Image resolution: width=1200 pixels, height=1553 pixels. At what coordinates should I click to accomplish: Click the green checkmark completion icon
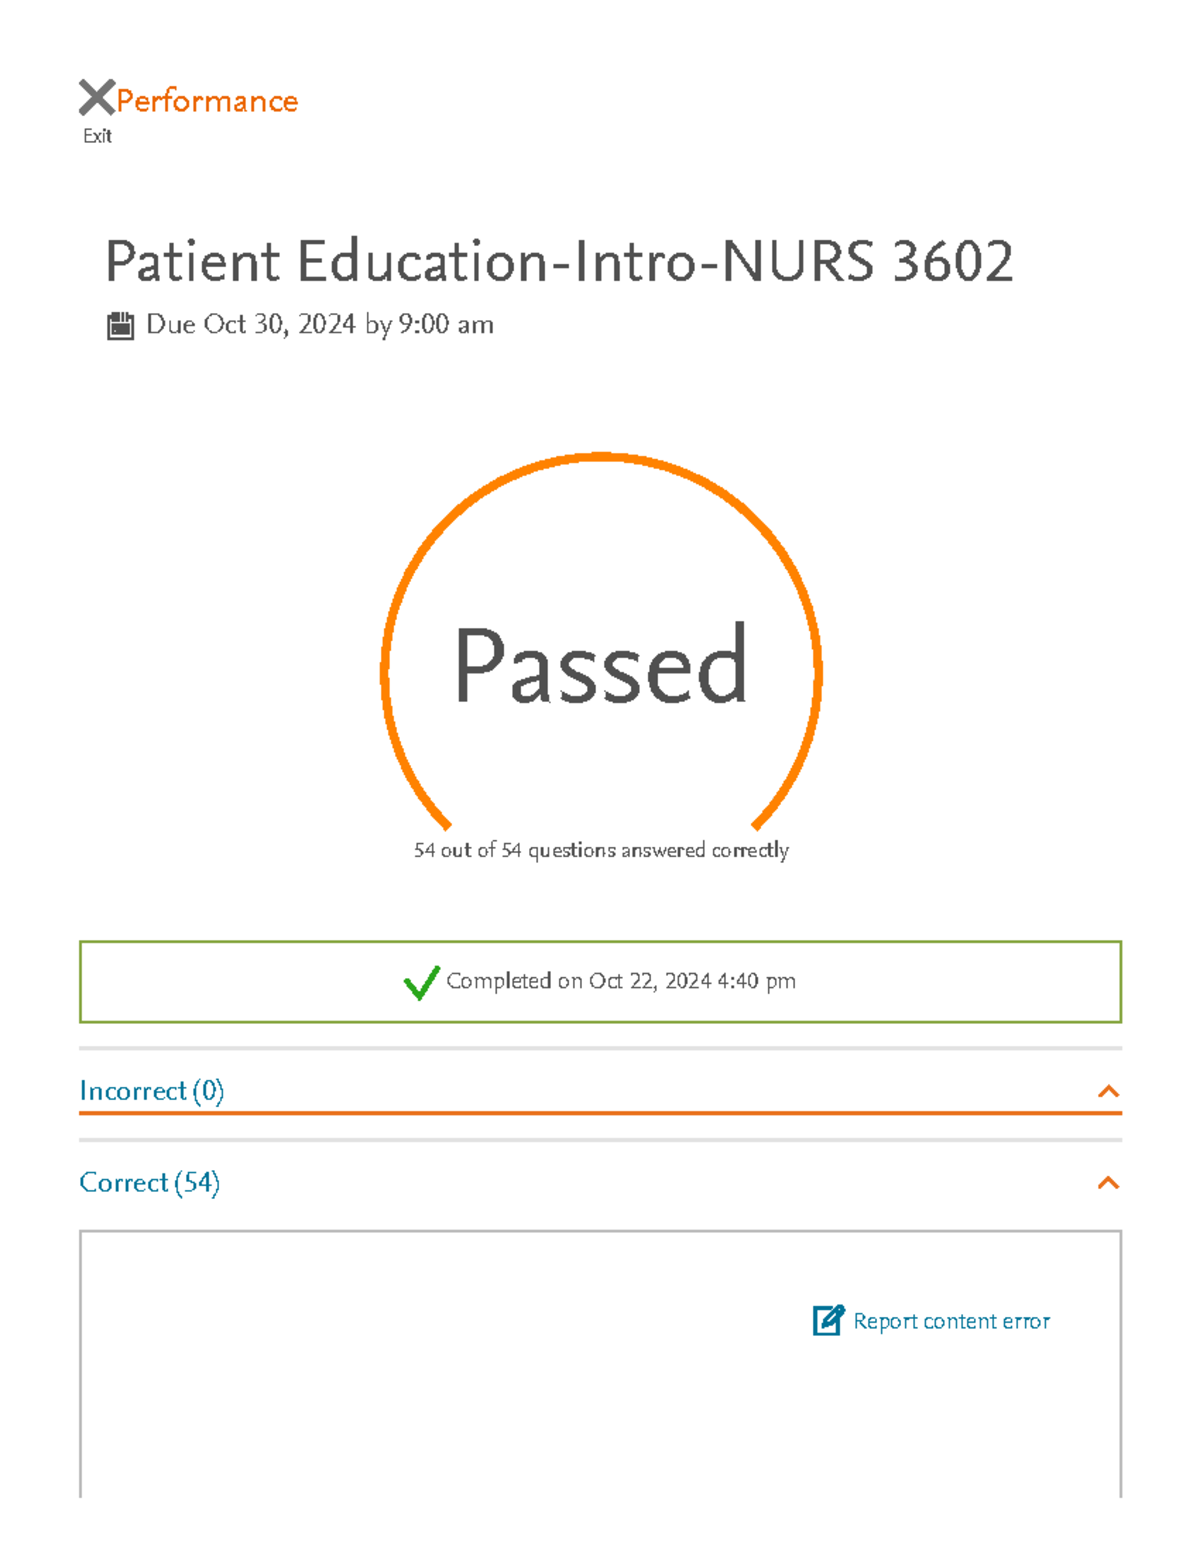(x=421, y=983)
